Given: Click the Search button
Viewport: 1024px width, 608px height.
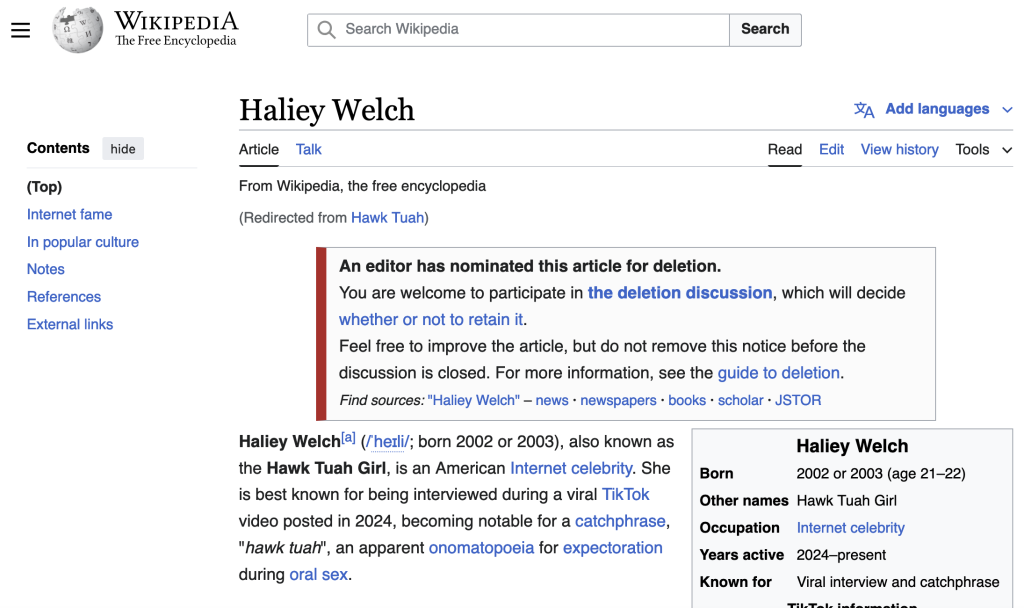Looking at the screenshot, I should coord(765,29).
